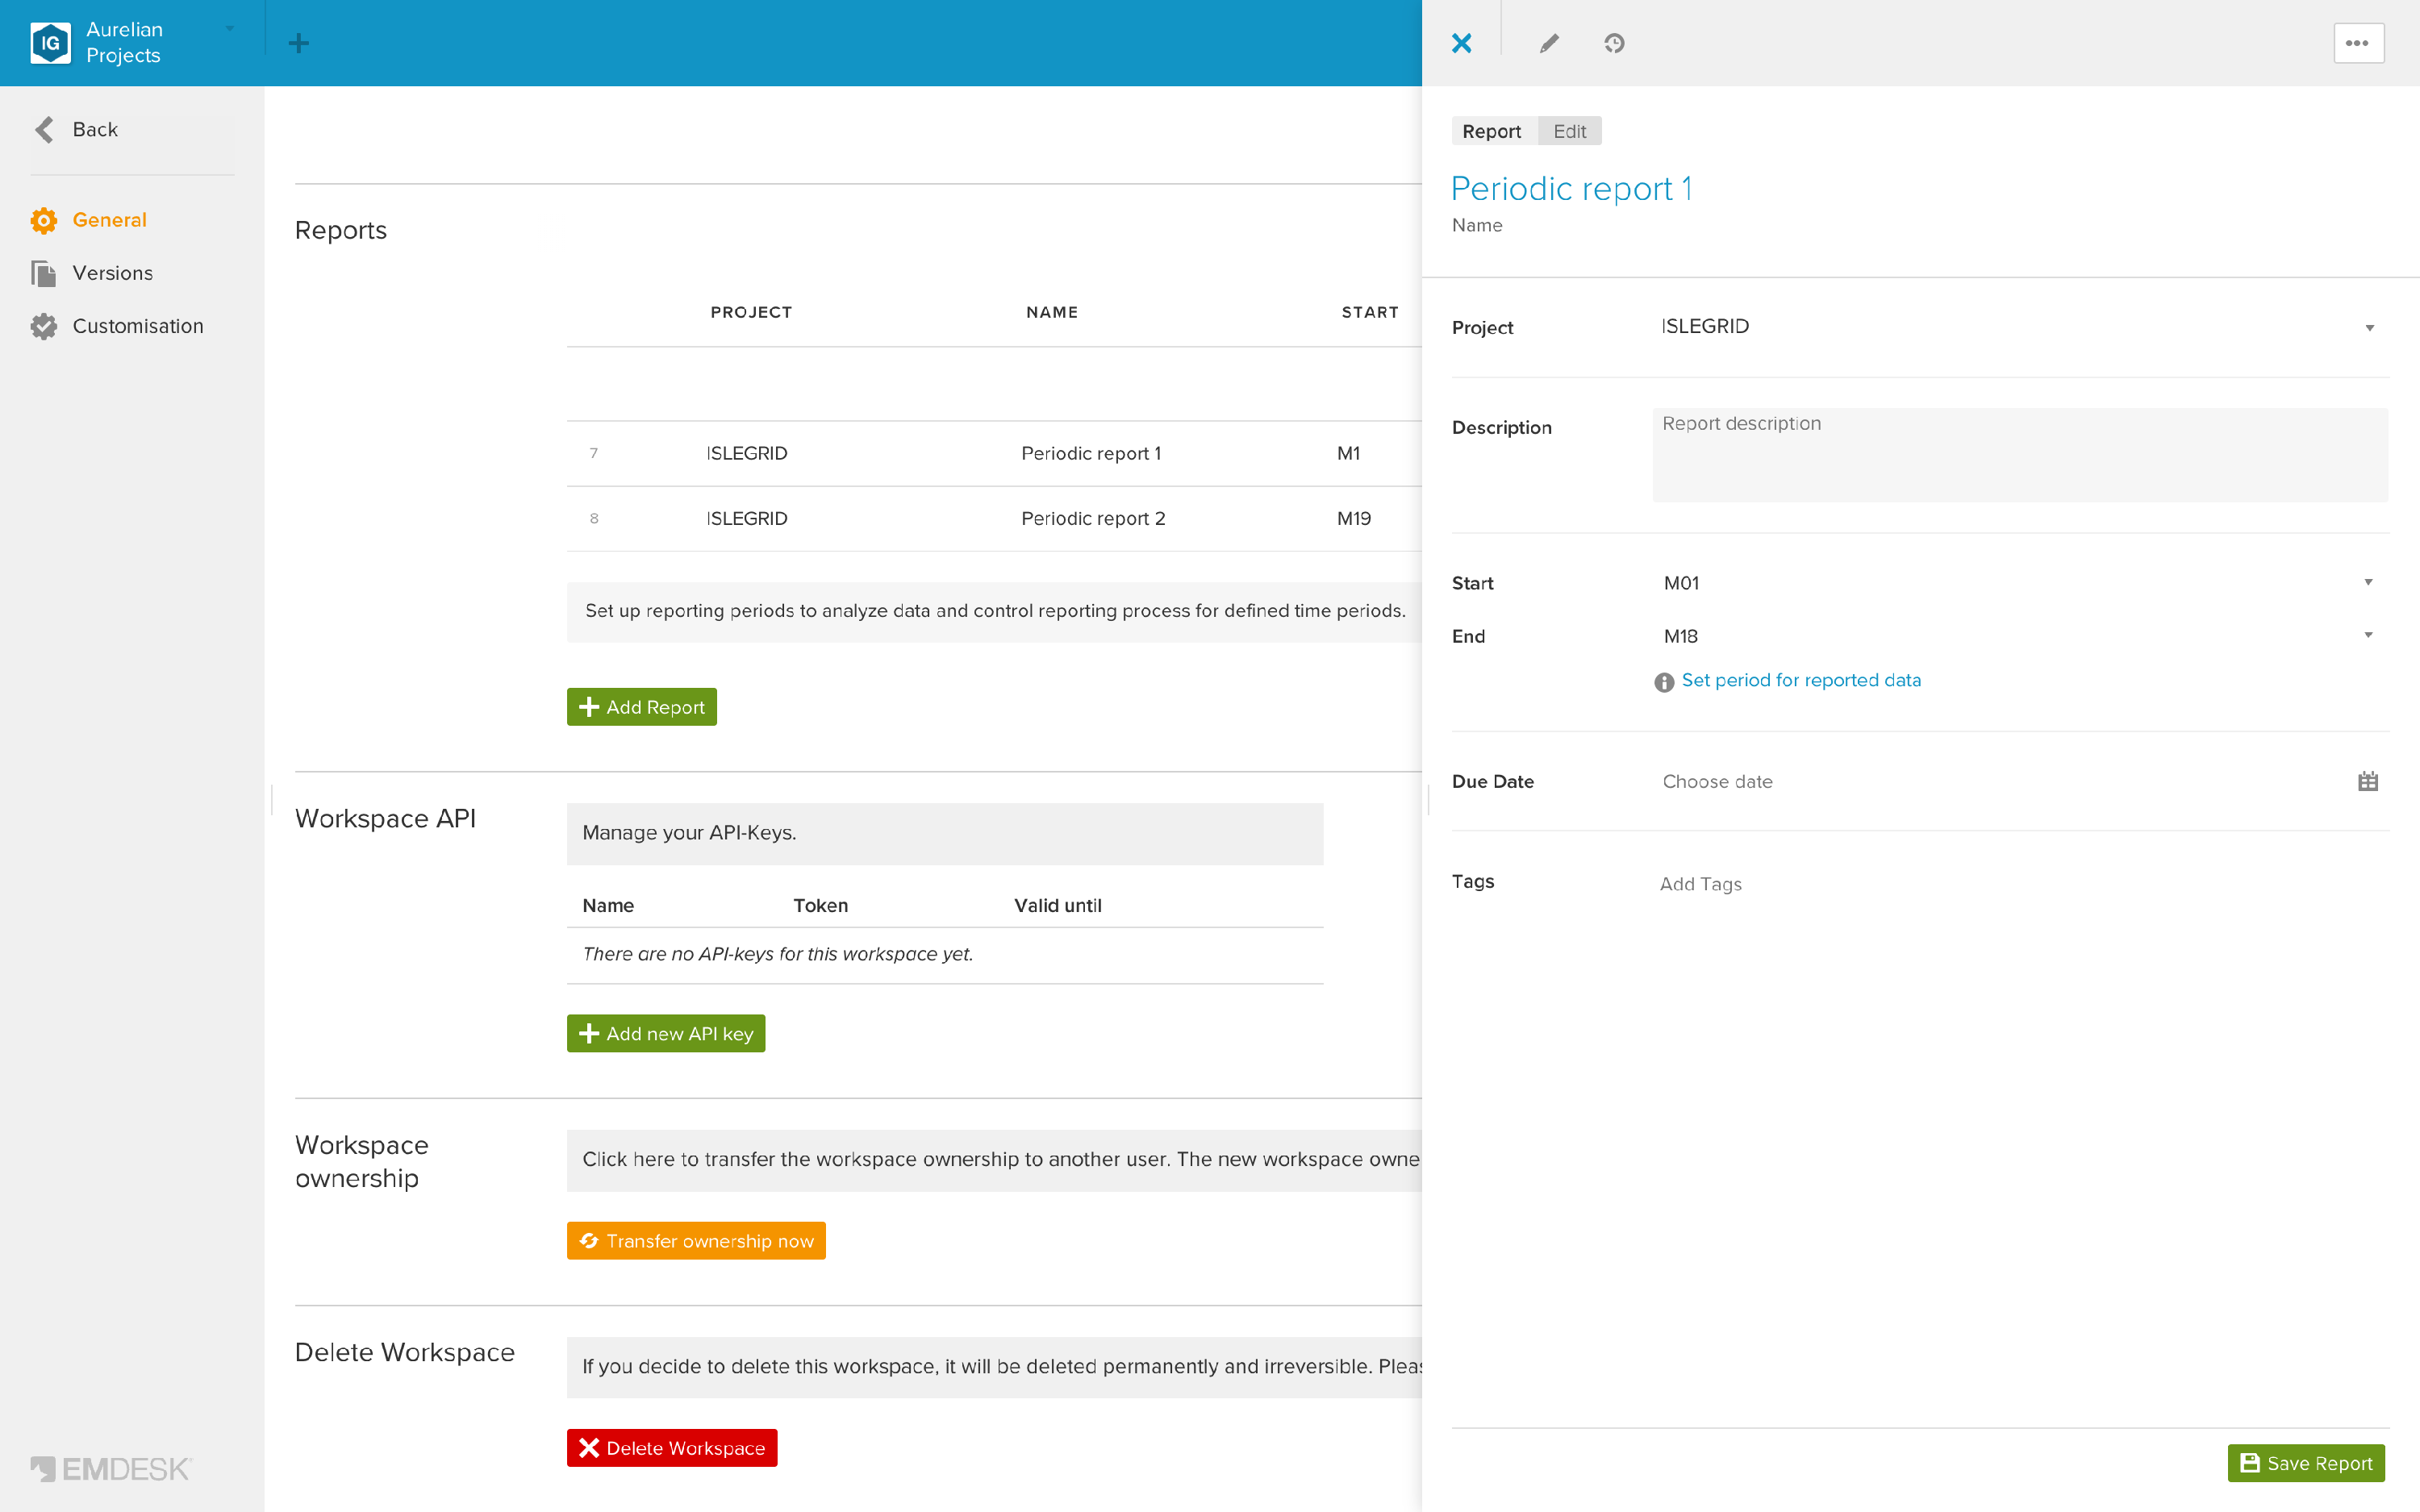Expand the End M18 dropdown

(x=2019, y=636)
